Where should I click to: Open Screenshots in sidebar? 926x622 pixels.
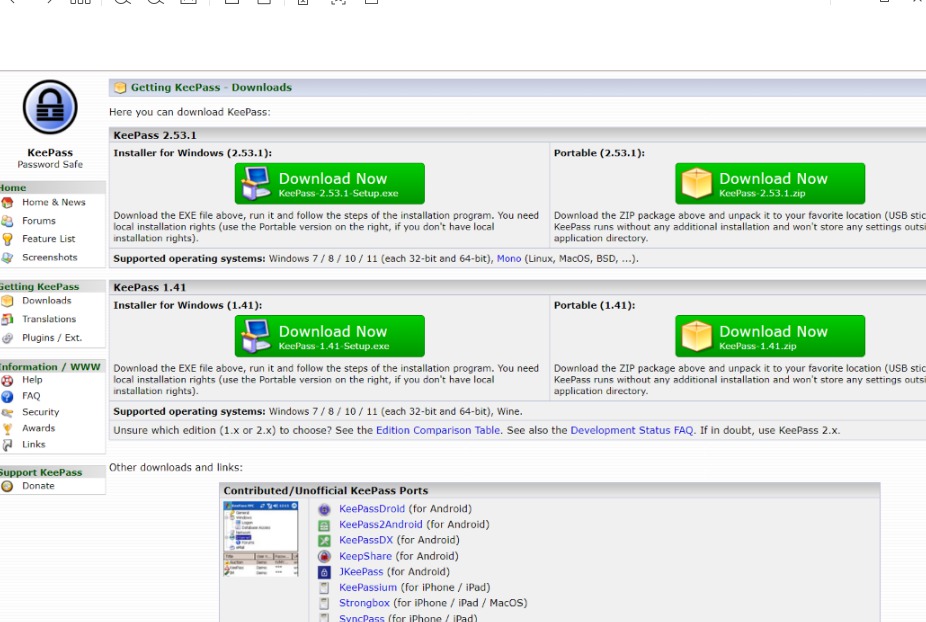coord(50,257)
